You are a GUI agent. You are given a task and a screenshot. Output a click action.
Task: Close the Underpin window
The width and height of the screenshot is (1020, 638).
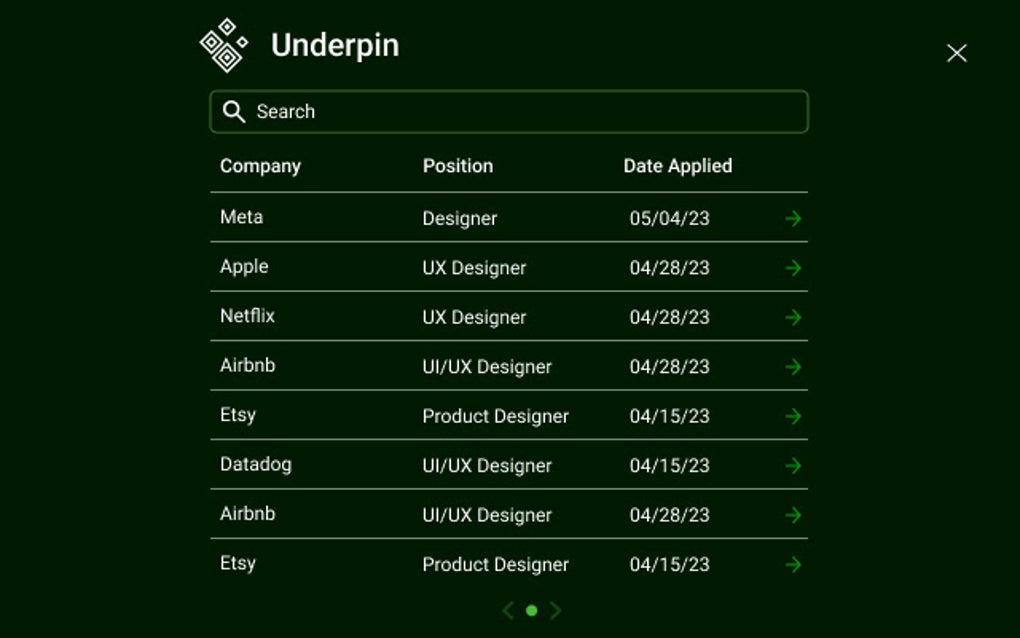(x=956, y=53)
